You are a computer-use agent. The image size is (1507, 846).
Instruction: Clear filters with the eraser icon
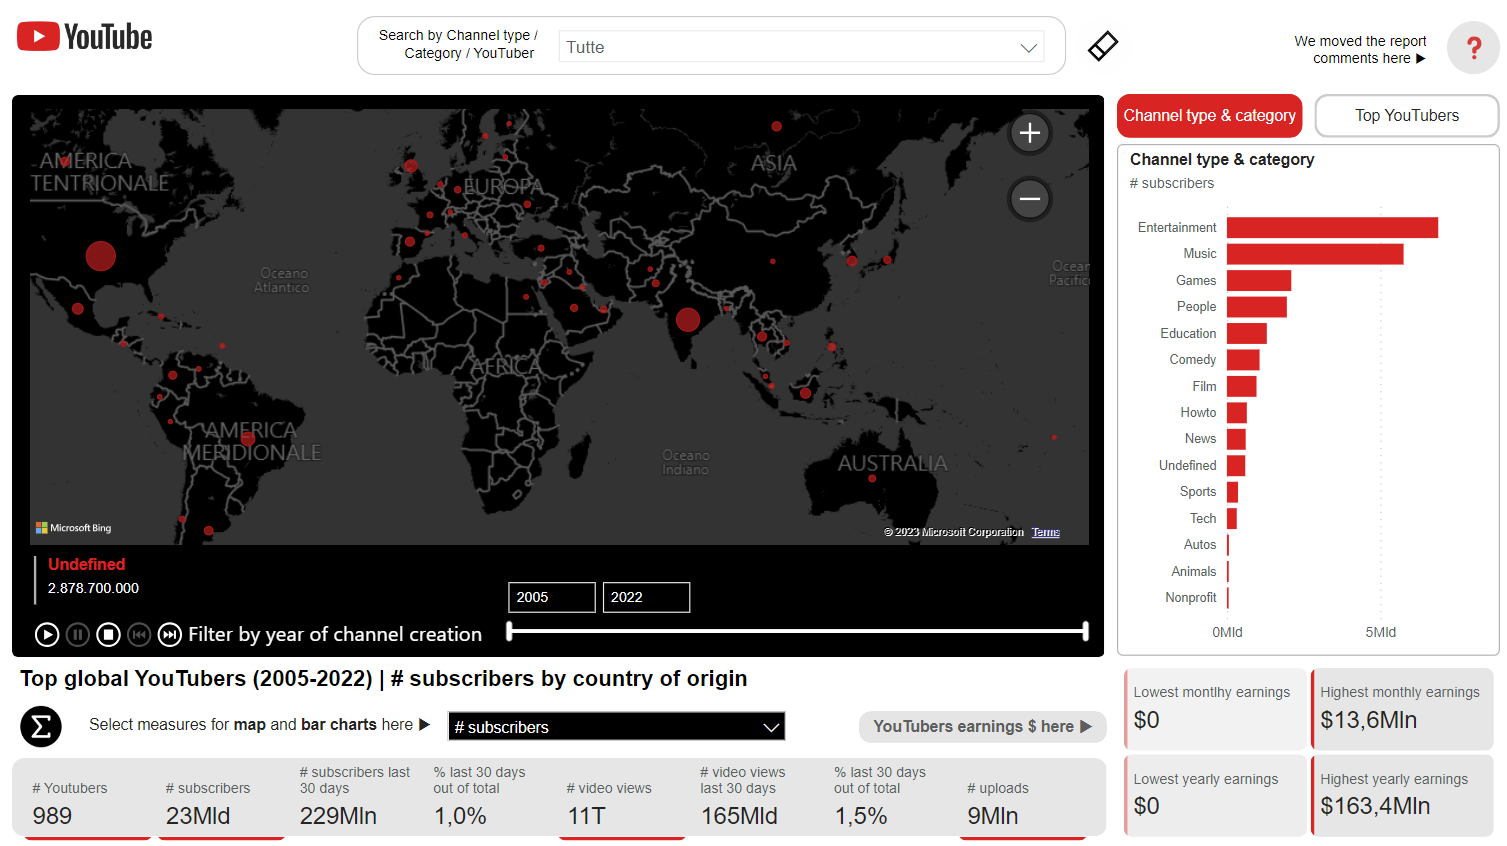pos(1102,46)
